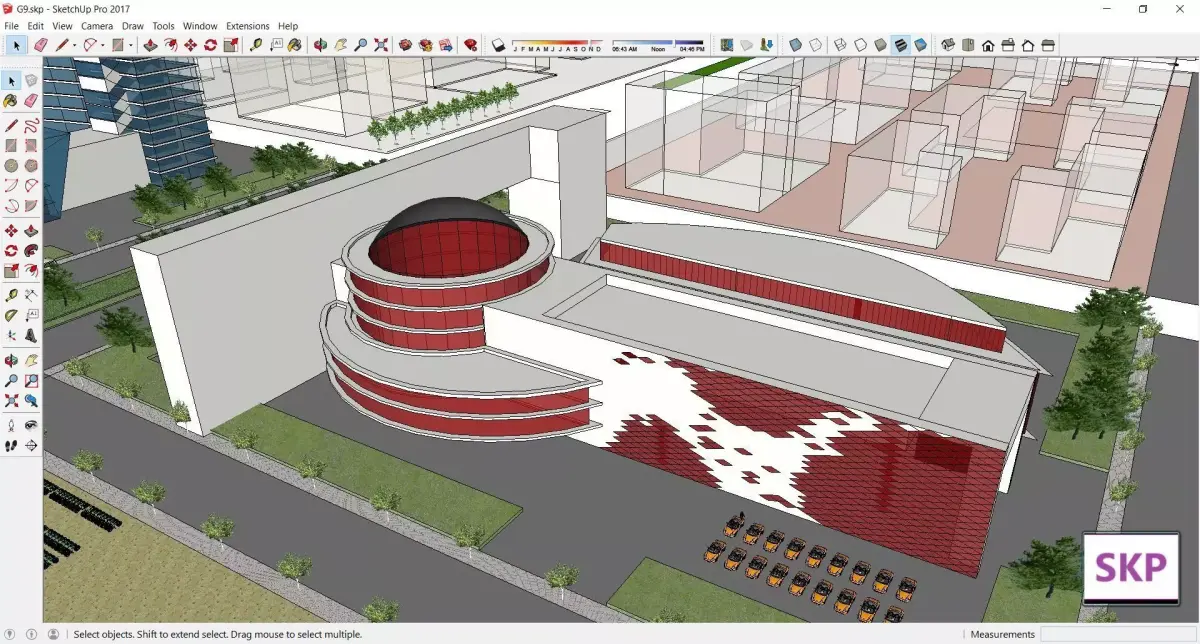Open the Draw menu
The height and width of the screenshot is (644, 1200).
[132, 26]
